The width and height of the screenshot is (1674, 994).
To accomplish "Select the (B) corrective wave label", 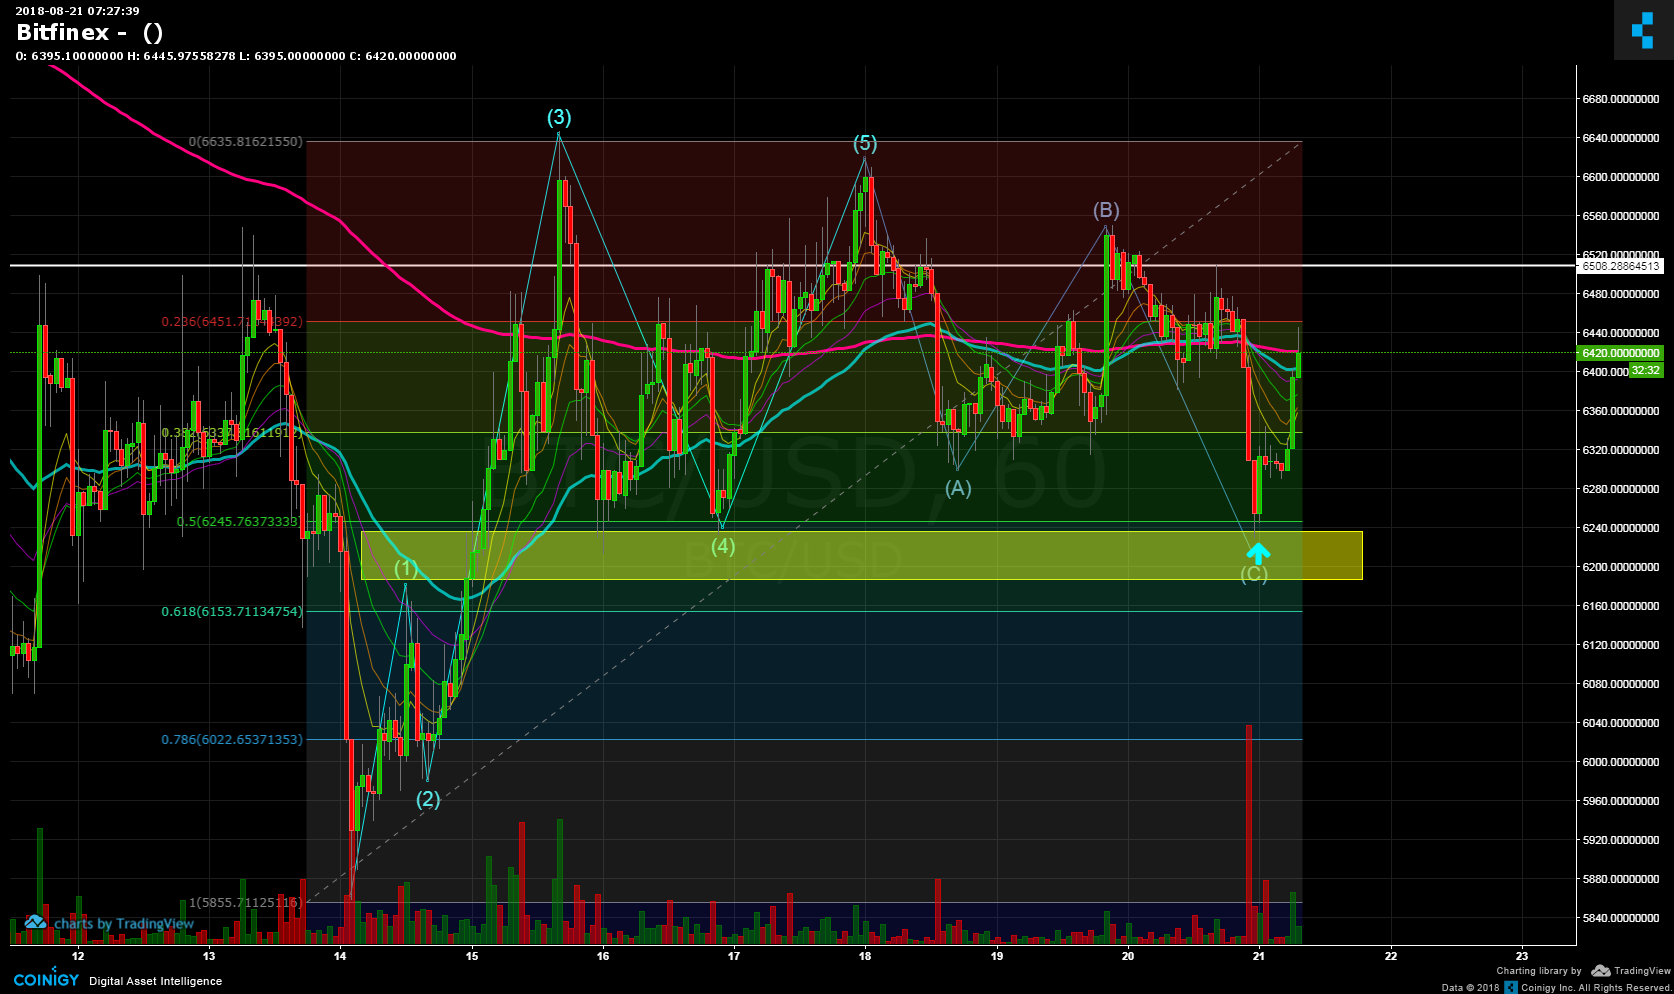I will (1106, 210).
